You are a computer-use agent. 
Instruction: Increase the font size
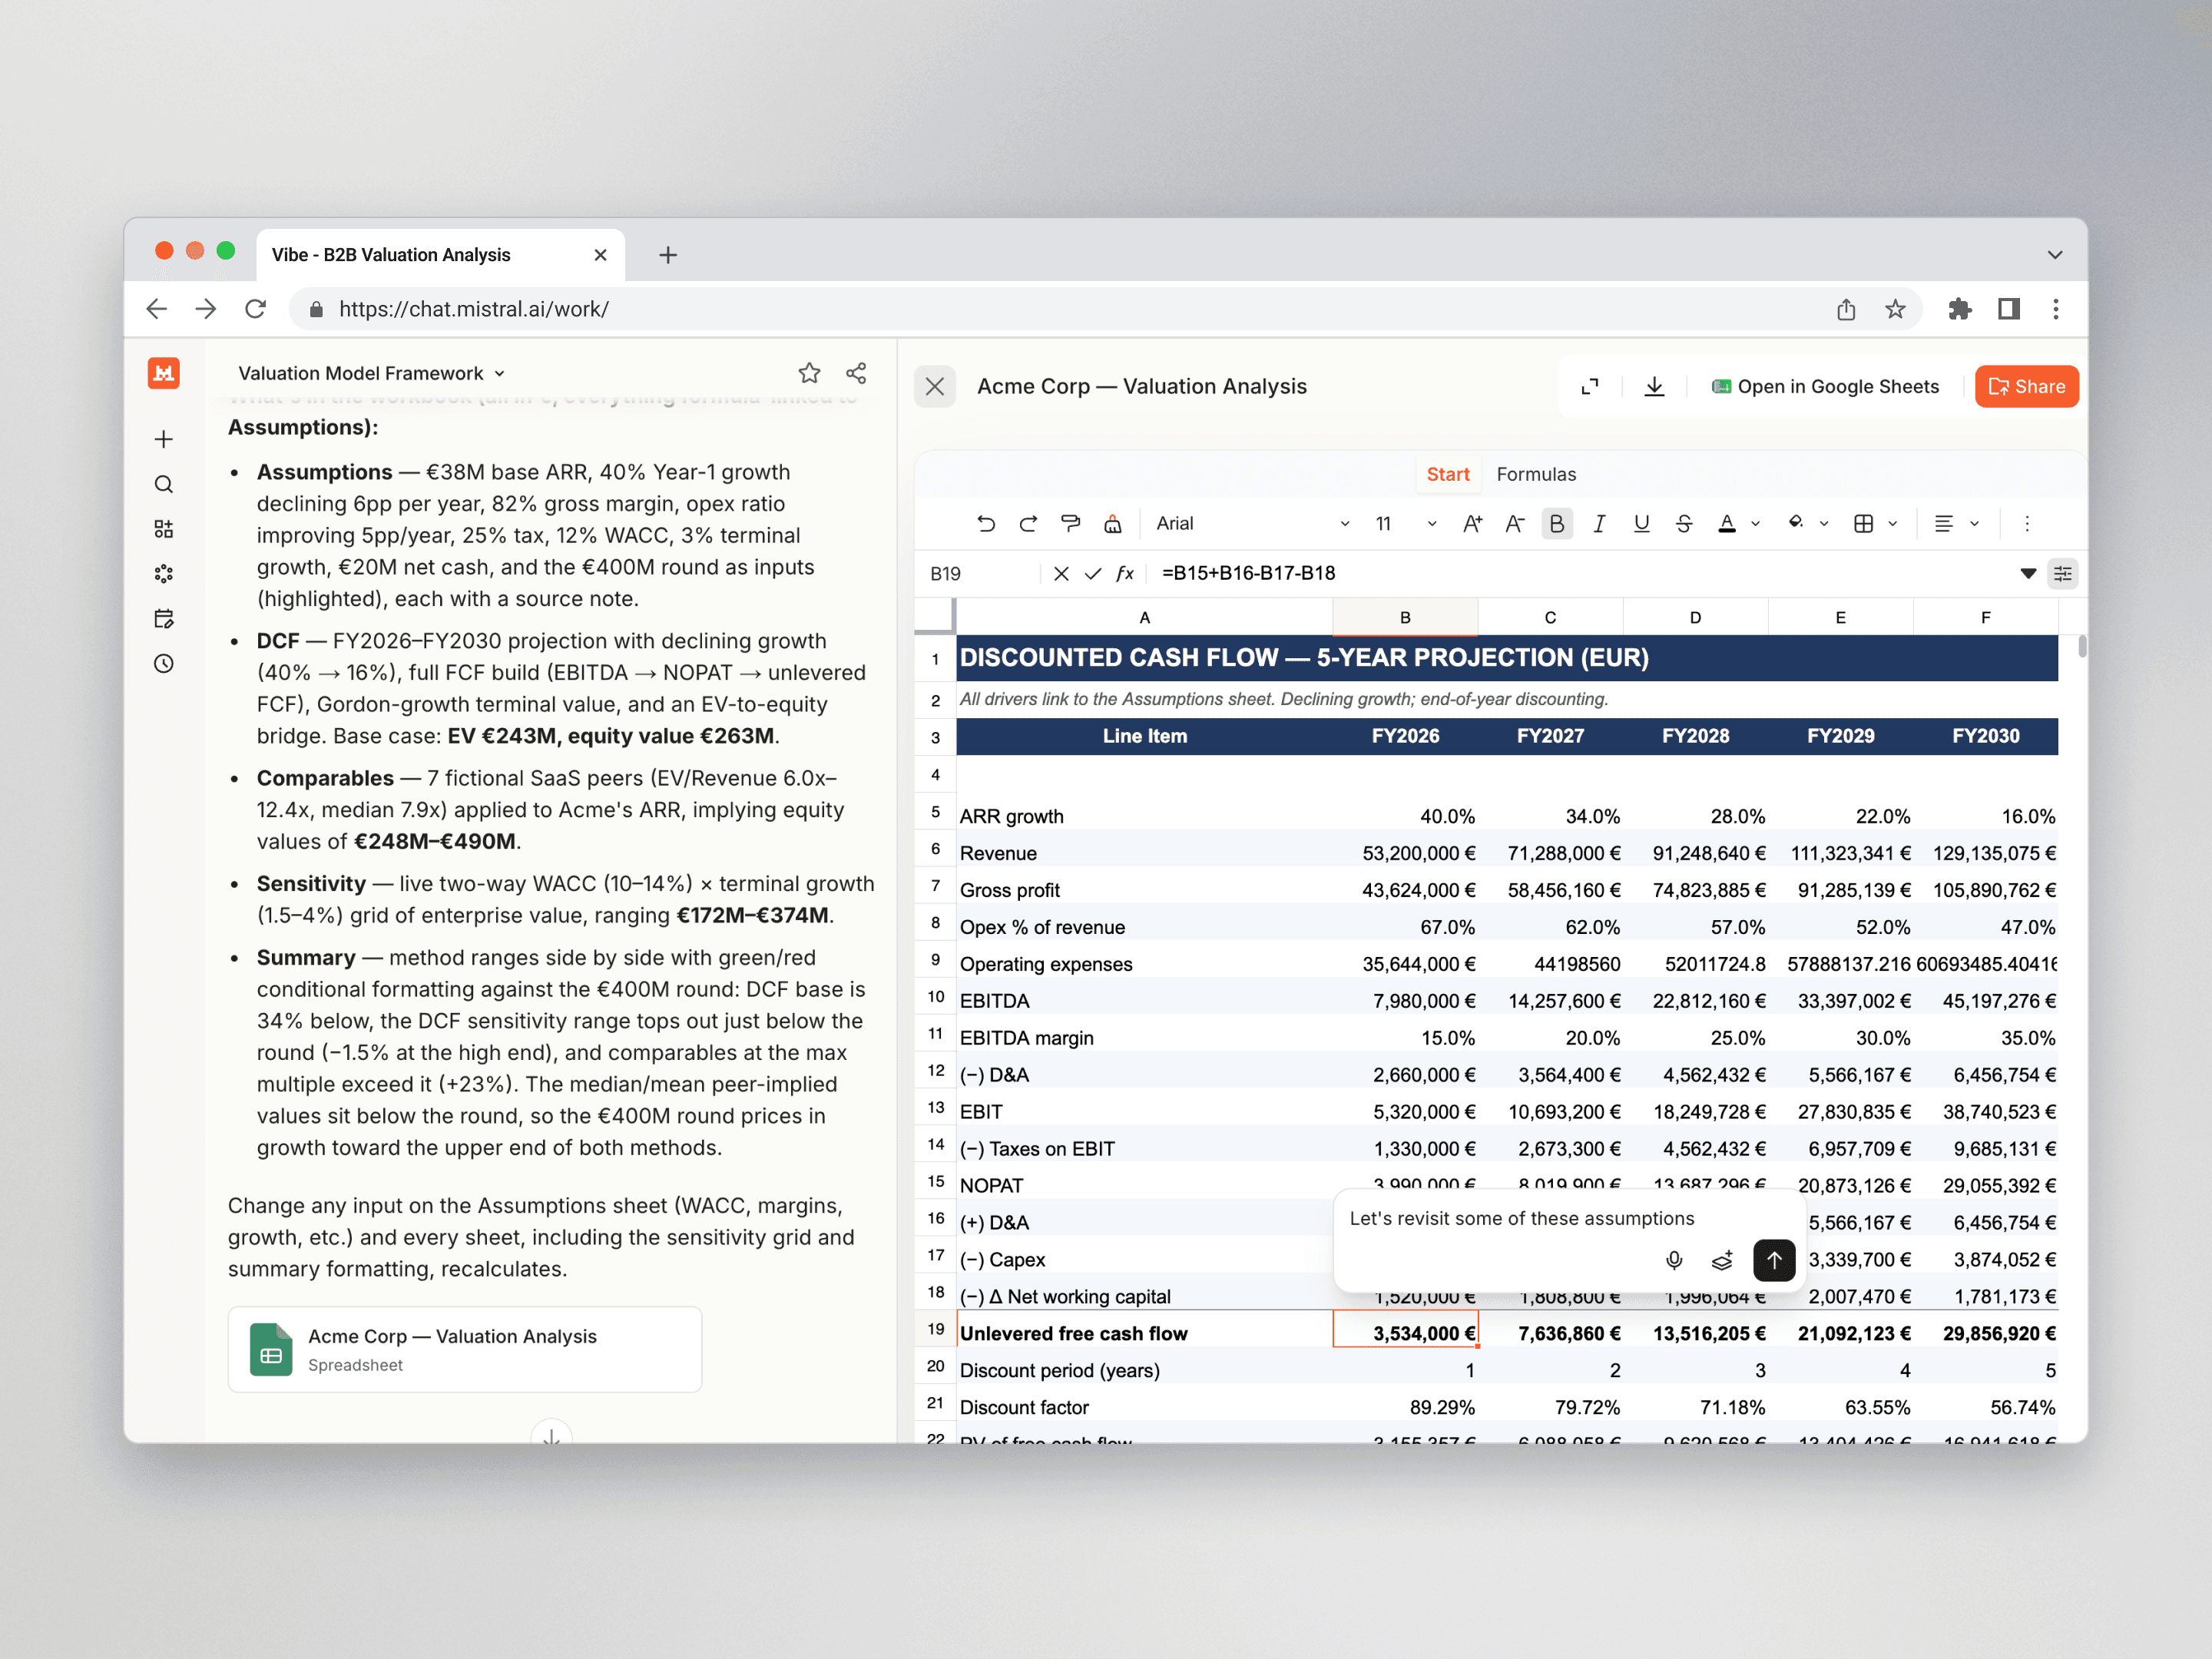(x=1472, y=523)
